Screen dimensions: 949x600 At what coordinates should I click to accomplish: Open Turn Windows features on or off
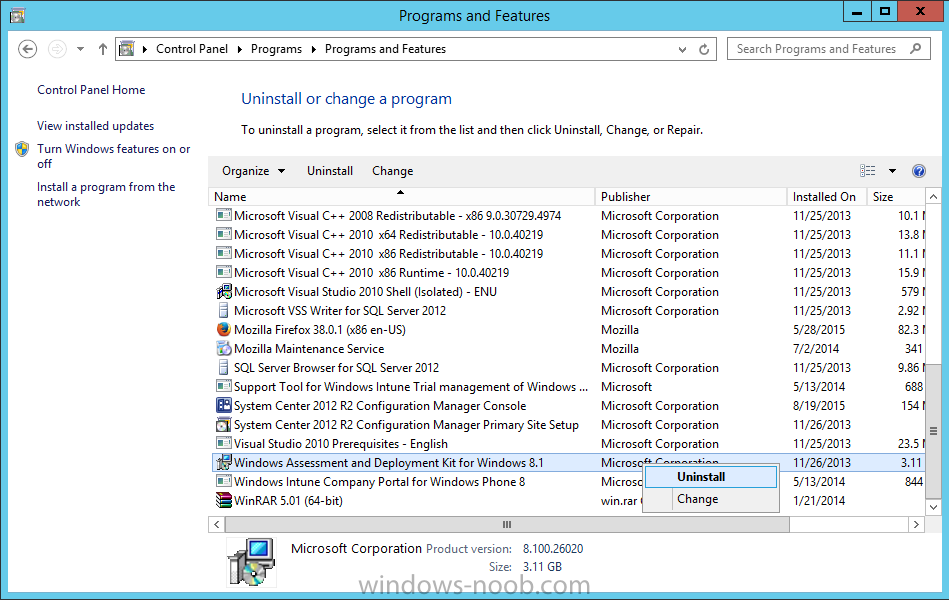click(114, 156)
